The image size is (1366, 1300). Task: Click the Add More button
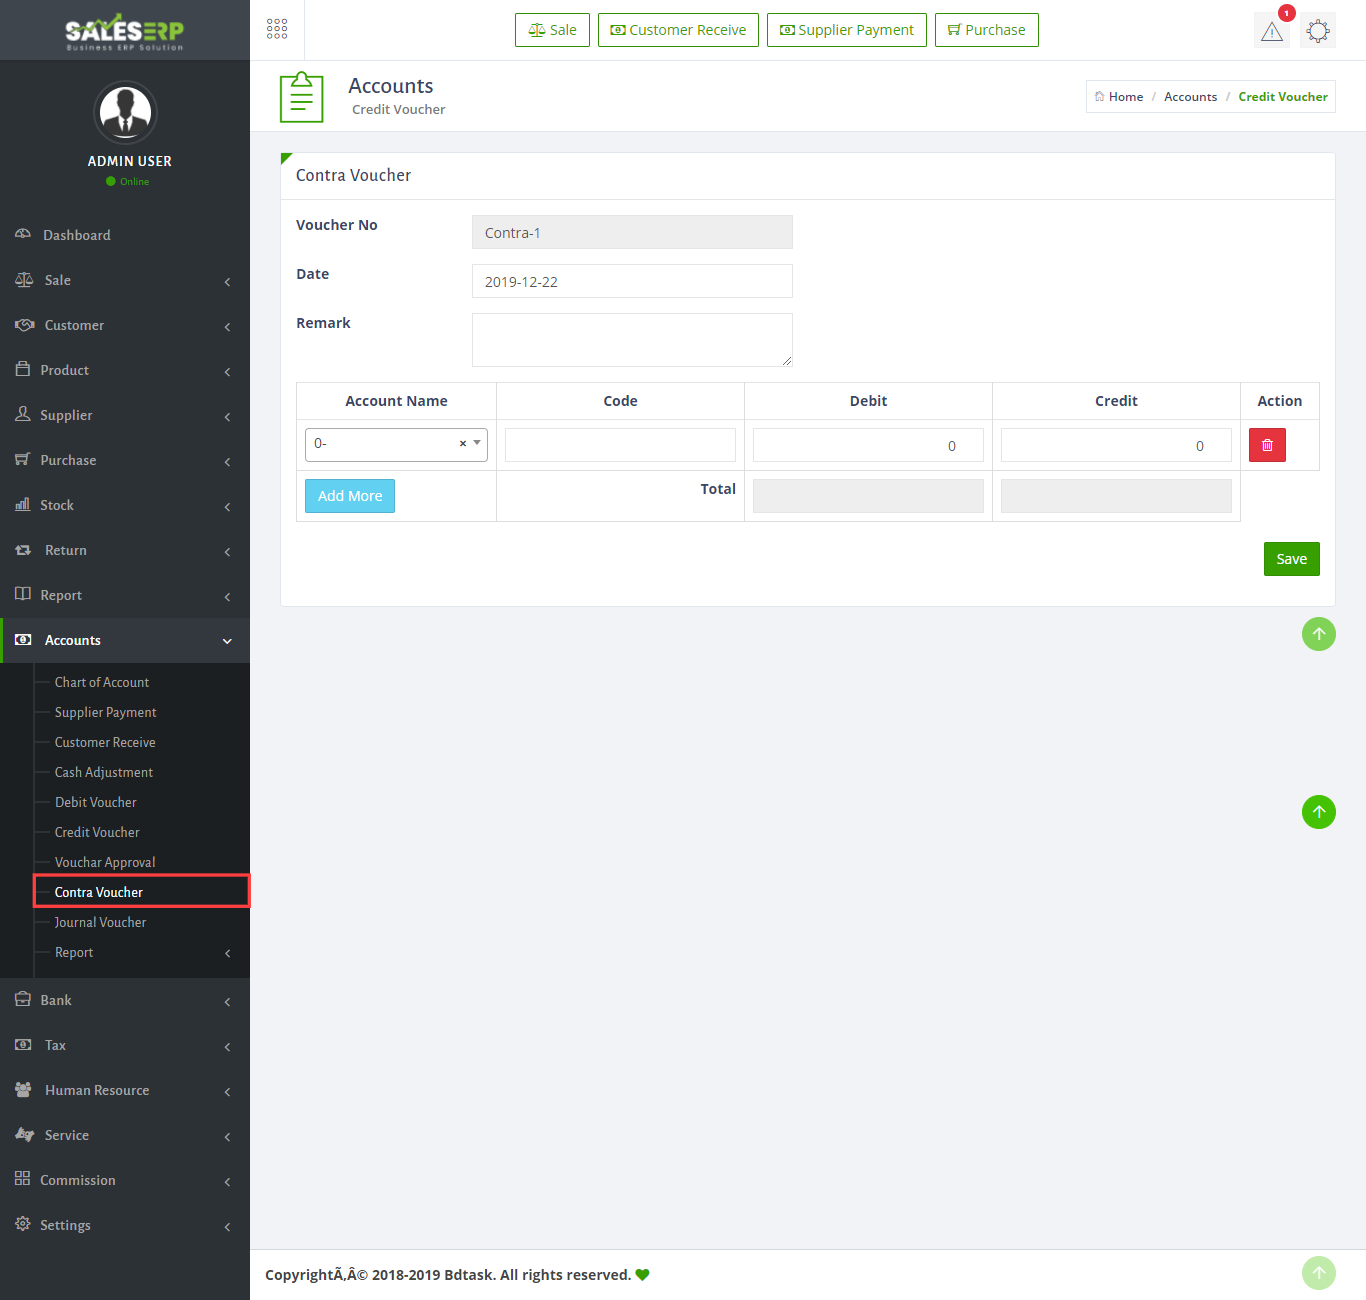point(350,496)
